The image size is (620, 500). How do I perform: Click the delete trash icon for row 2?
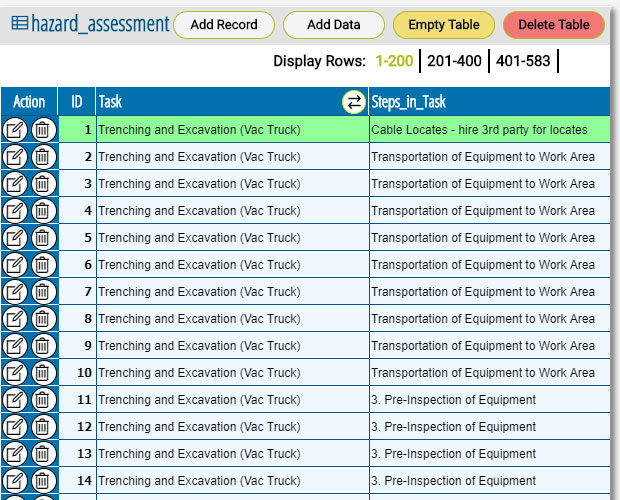pyautogui.click(x=42, y=157)
